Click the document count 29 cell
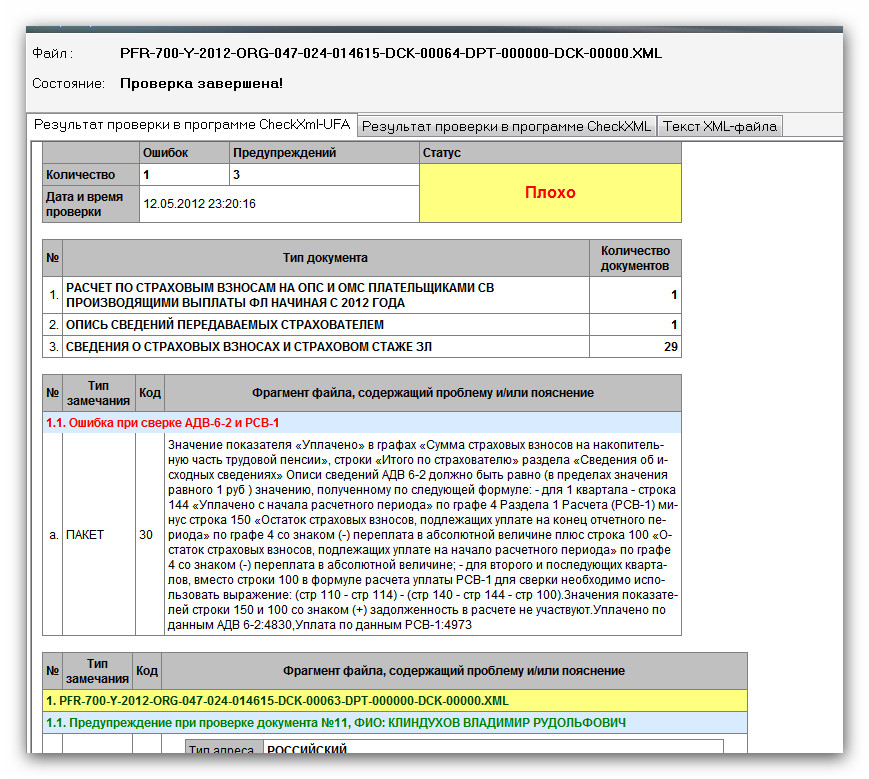The image size is (869, 779). (635, 347)
